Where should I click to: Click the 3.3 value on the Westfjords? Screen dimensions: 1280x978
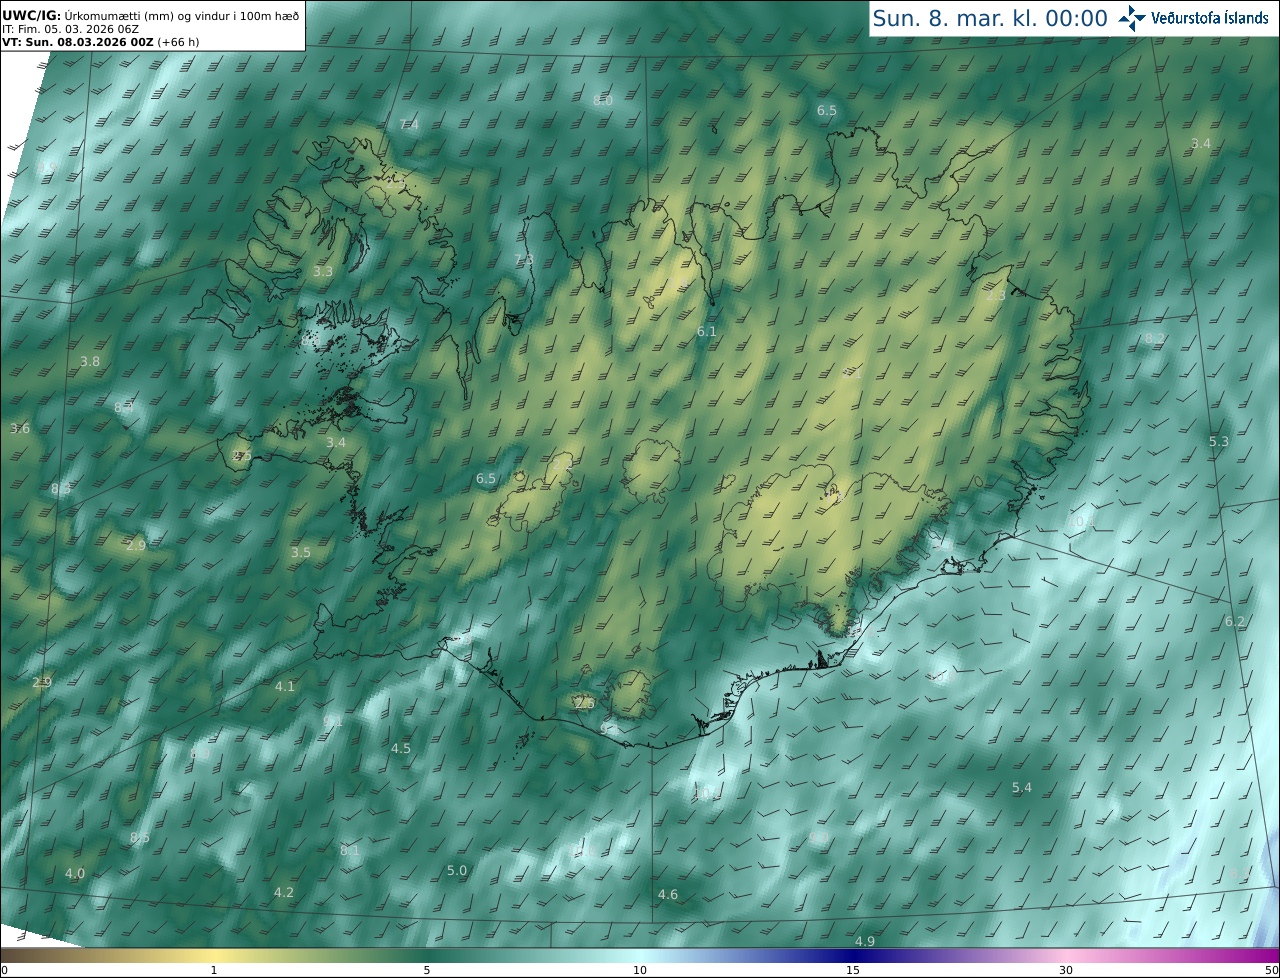323,271
